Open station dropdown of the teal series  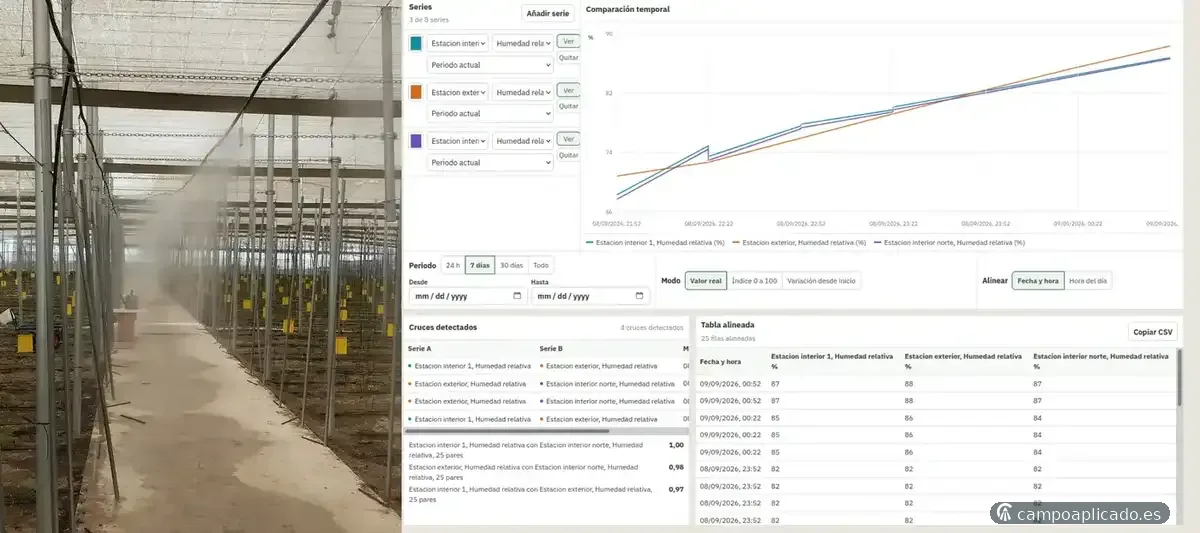point(458,43)
